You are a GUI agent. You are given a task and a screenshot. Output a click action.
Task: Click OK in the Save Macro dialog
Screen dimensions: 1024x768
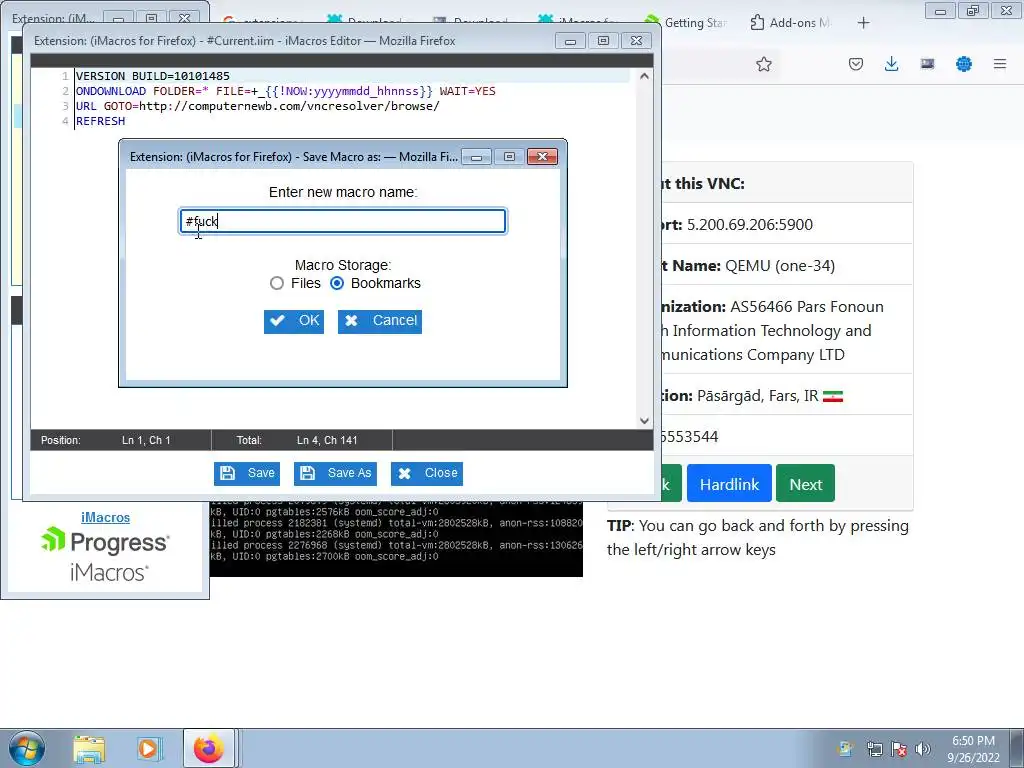(294, 321)
